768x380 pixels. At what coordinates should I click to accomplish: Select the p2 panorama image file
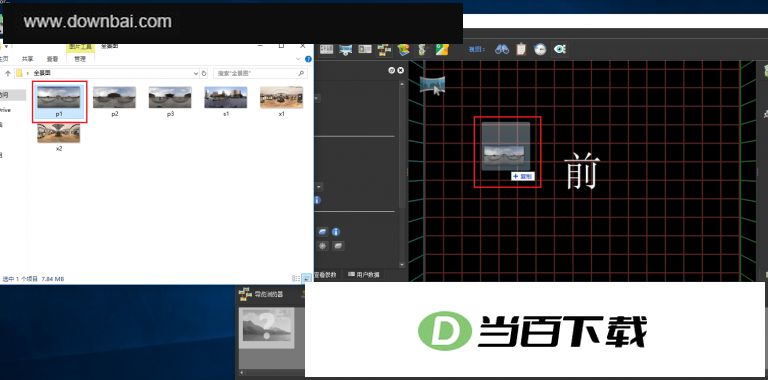tap(114, 101)
